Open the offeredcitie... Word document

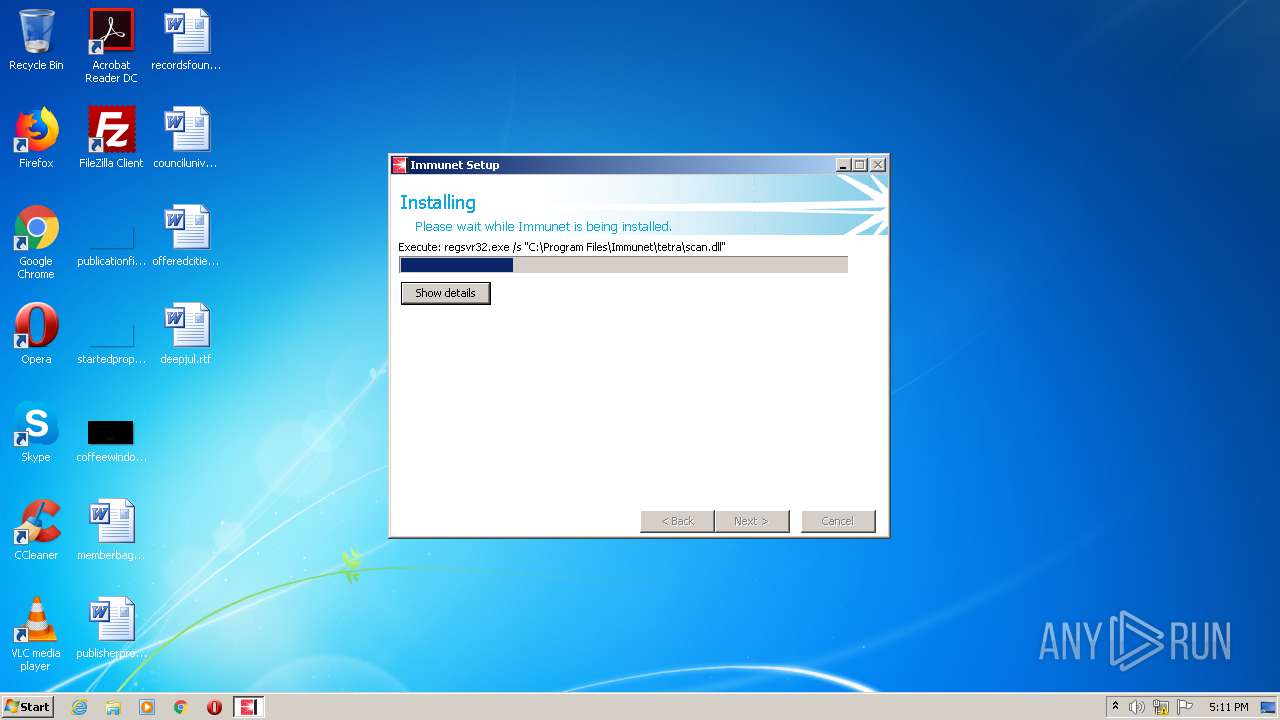[x=186, y=237]
